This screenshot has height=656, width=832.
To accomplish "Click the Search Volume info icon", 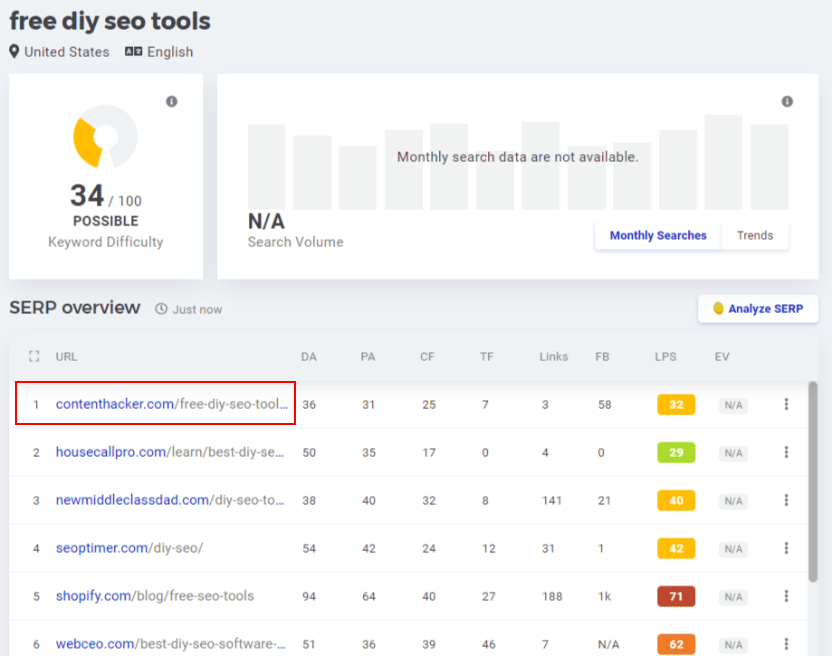I will click(x=787, y=101).
